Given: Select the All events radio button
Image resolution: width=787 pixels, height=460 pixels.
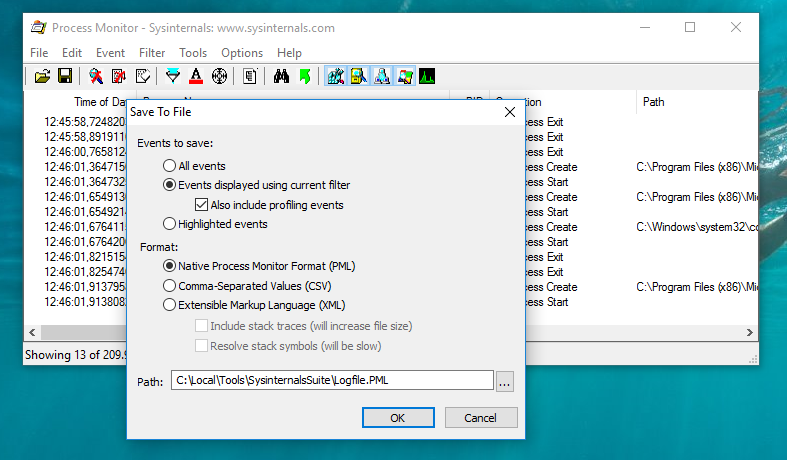Looking at the screenshot, I should coord(170,166).
